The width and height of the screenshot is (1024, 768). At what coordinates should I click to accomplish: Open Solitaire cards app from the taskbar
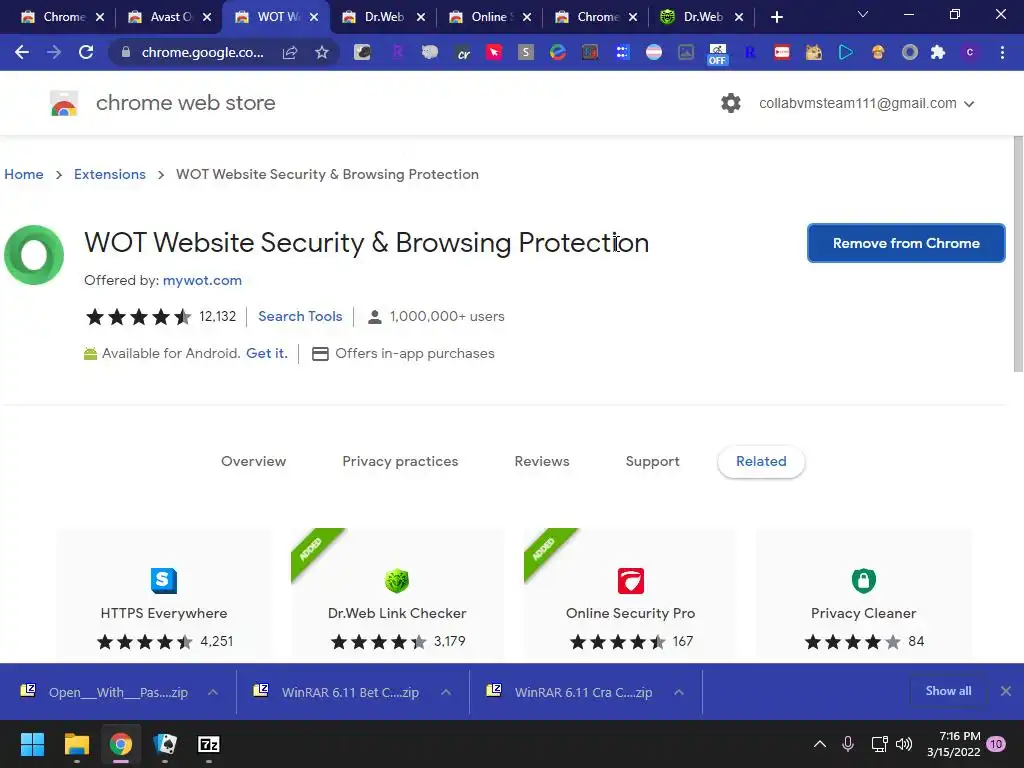click(x=165, y=744)
